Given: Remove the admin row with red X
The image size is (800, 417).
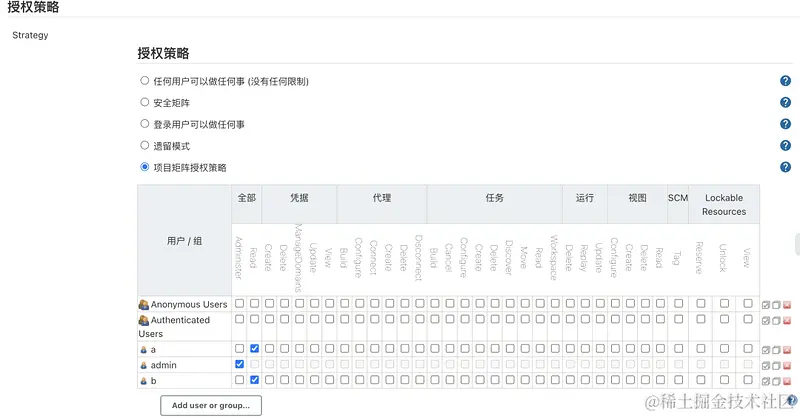Looking at the screenshot, I should (787, 365).
